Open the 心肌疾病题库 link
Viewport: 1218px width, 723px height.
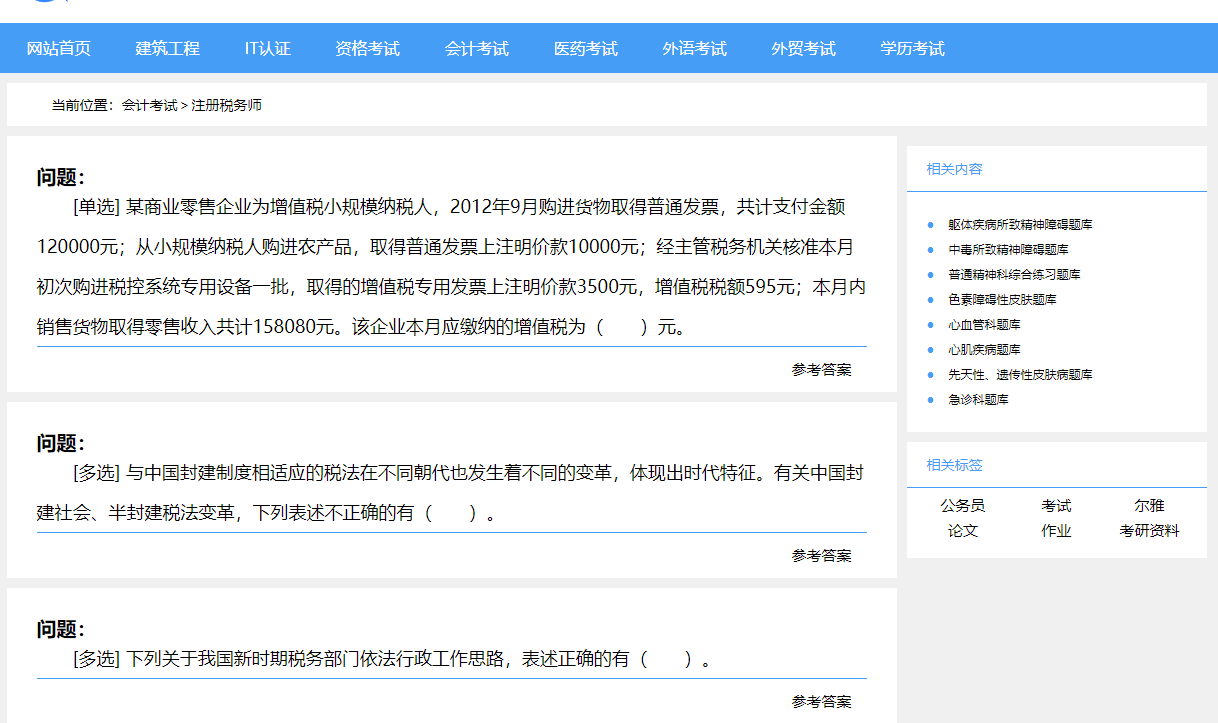point(985,350)
